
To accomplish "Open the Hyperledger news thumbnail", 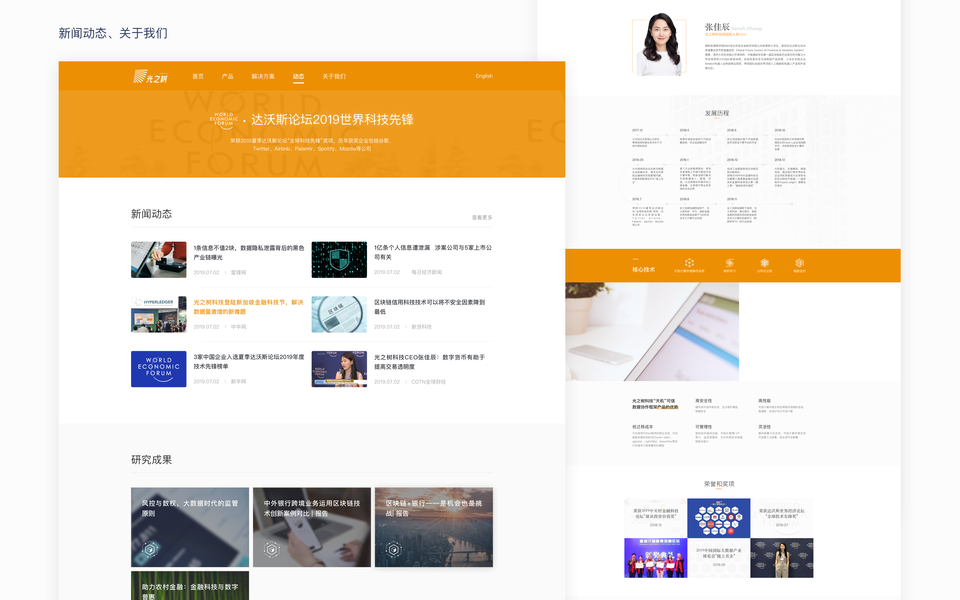I will click(159, 314).
